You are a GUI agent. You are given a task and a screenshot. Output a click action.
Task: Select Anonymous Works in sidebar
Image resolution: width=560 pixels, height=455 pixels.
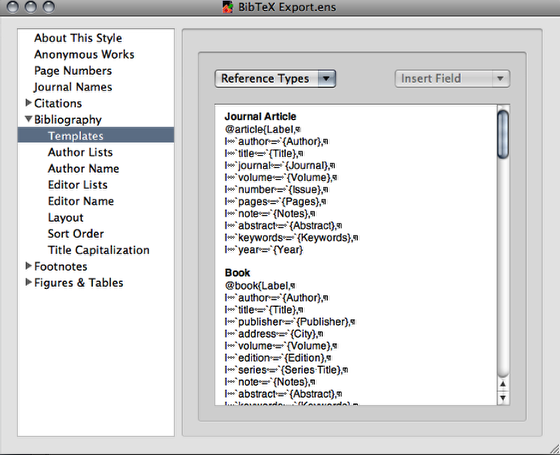click(x=84, y=54)
